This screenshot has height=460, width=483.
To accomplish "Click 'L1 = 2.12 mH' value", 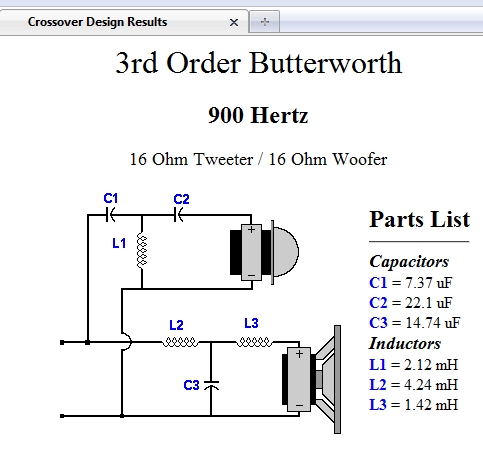I will 414,365.
